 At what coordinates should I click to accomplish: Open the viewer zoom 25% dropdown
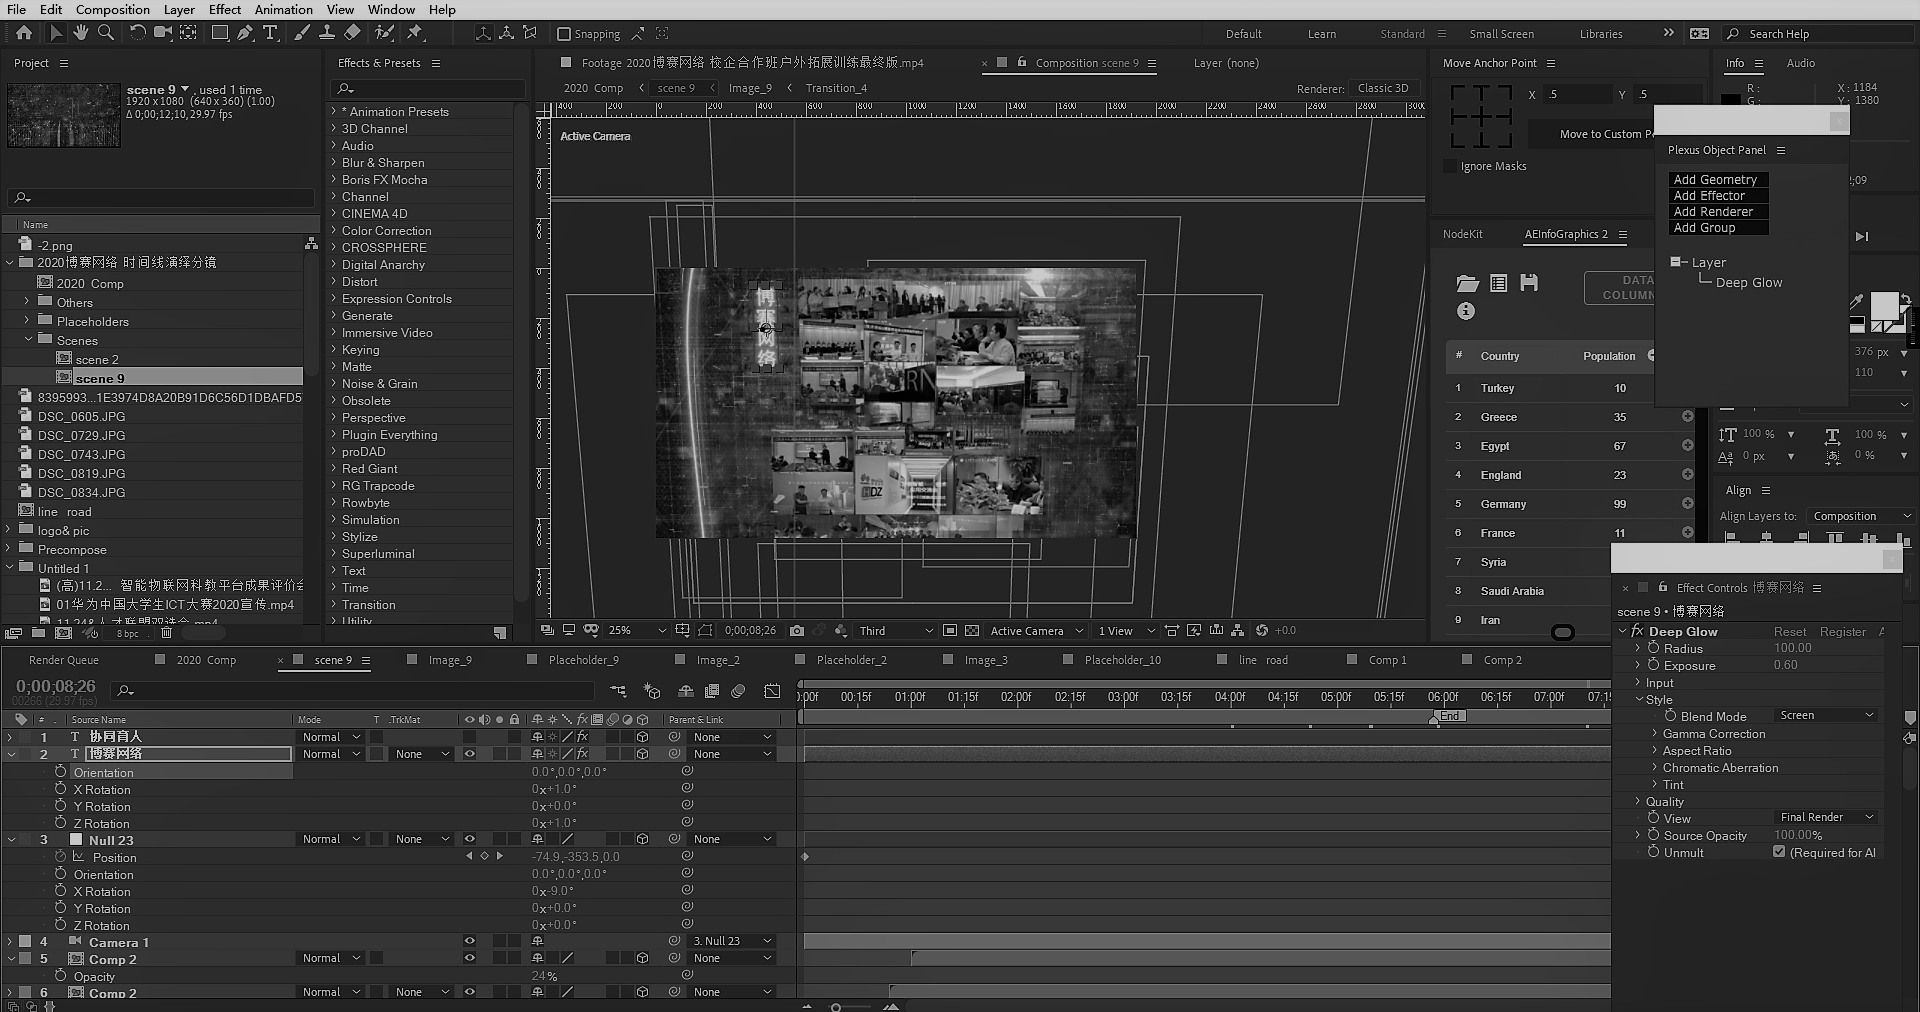pyautogui.click(x=637, y=631)
